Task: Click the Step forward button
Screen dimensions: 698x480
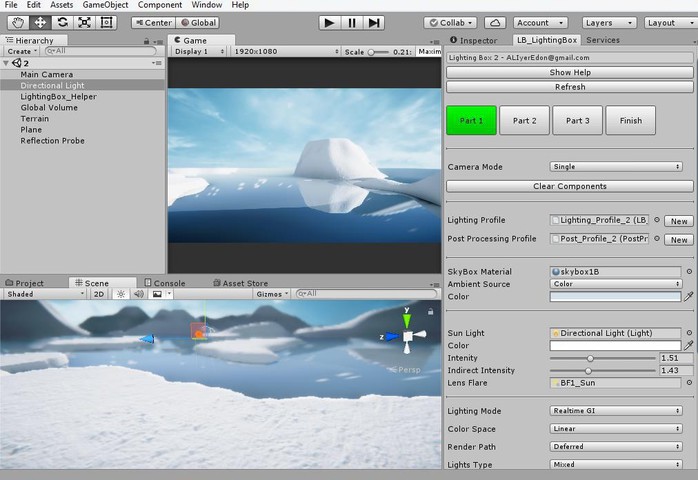Action: [x=374, y=23]
